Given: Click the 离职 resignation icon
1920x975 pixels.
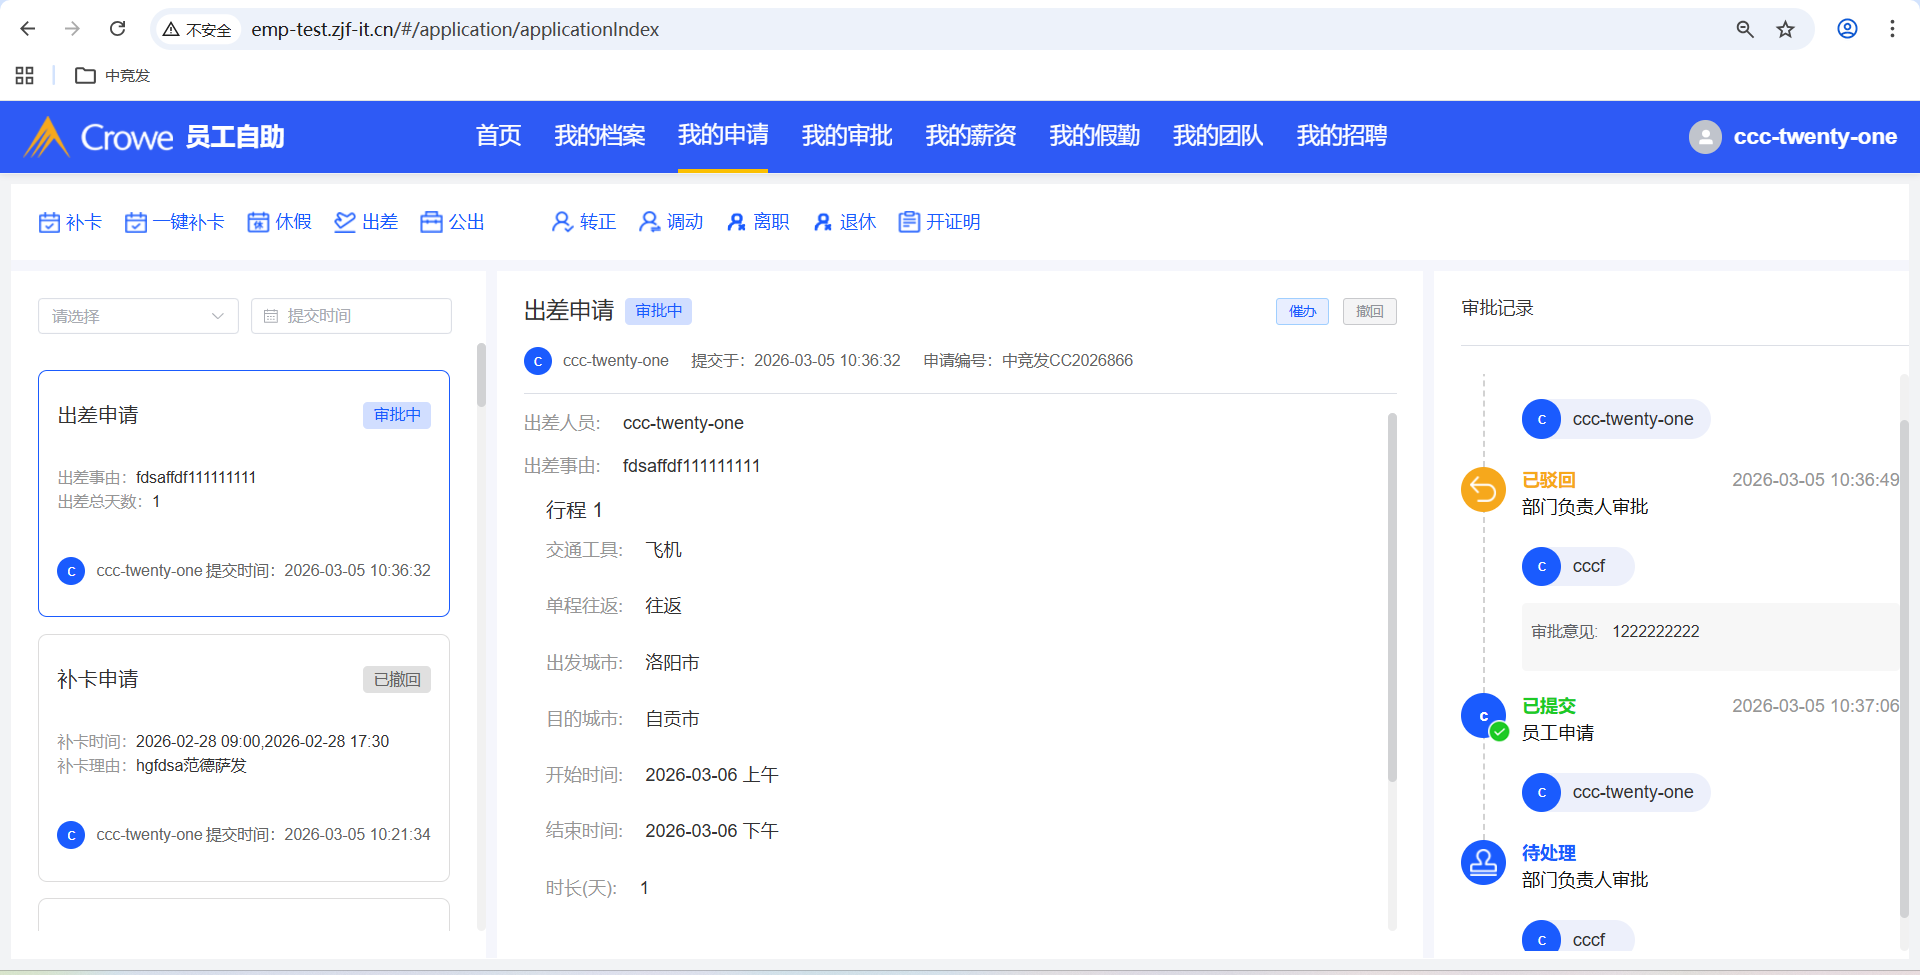Looking at the screenshot, I should [x=737, y=222].
